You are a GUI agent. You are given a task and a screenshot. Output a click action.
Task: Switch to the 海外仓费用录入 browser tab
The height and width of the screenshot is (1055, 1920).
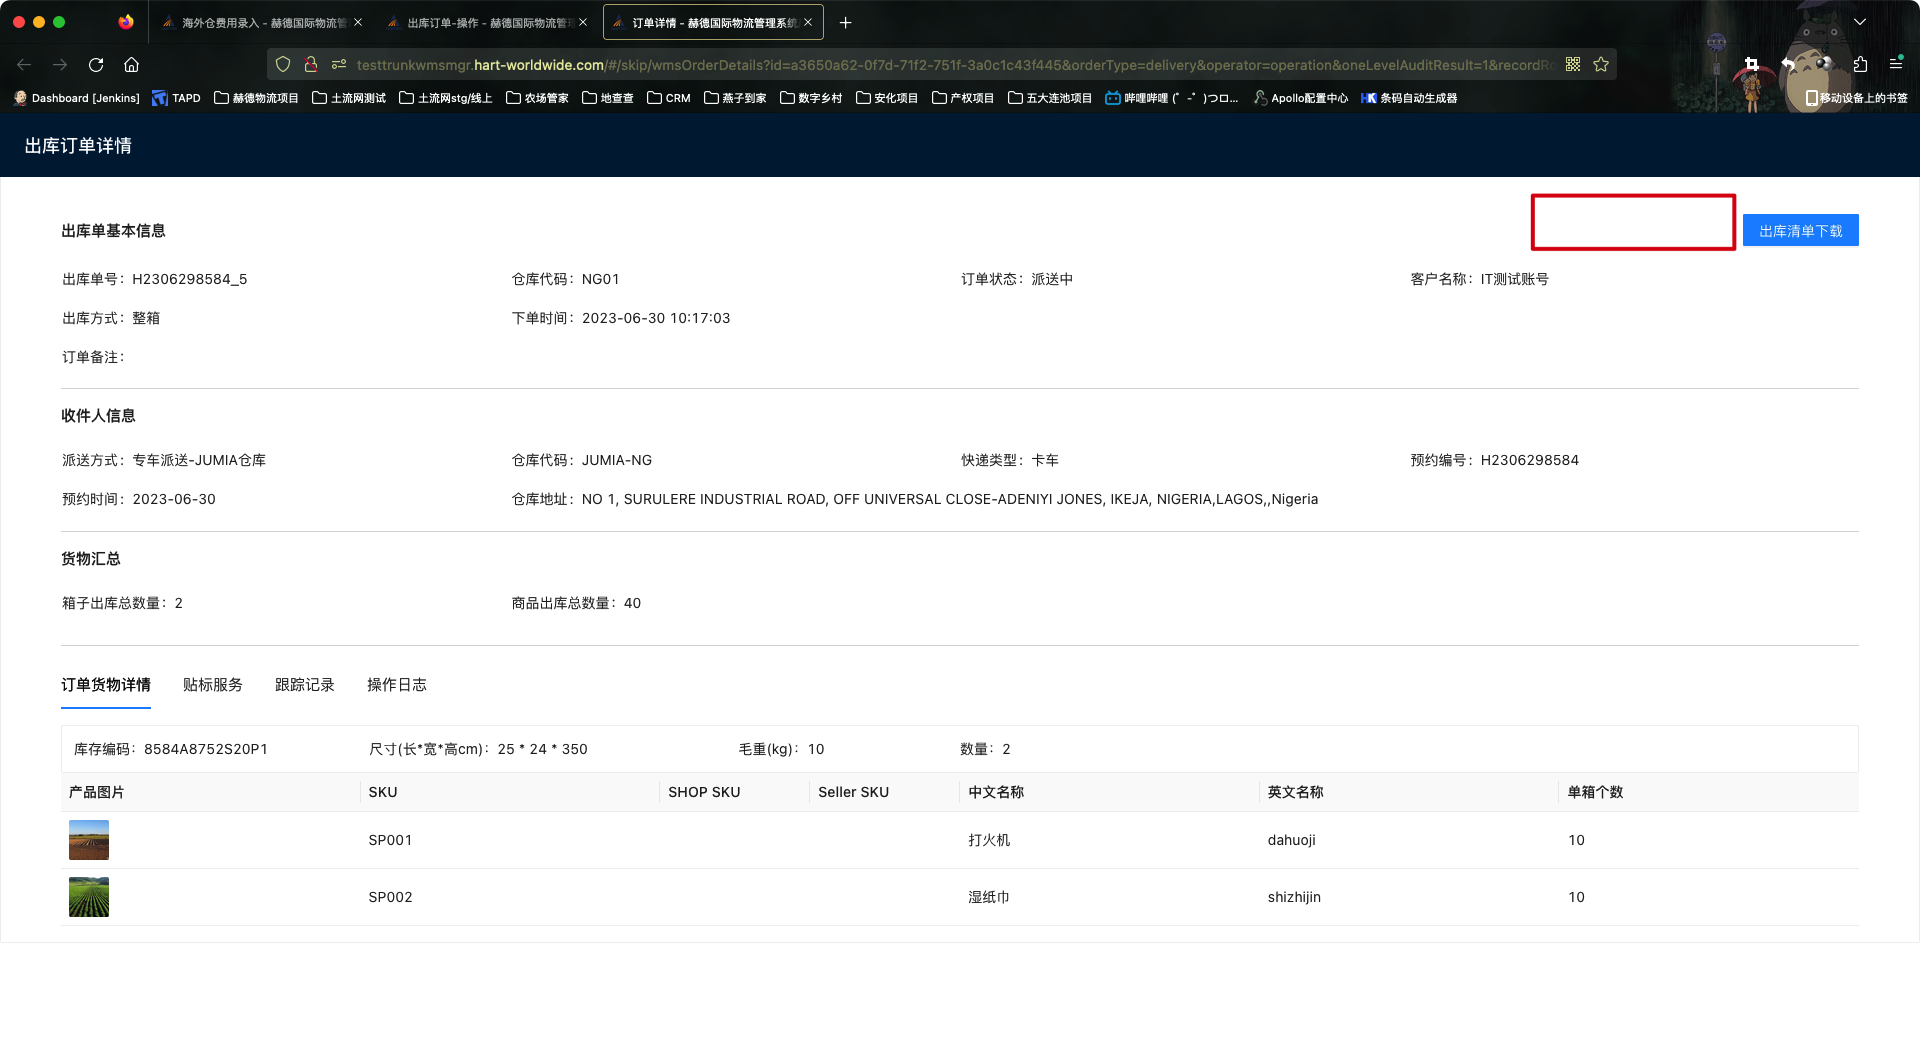coord(262,23)
